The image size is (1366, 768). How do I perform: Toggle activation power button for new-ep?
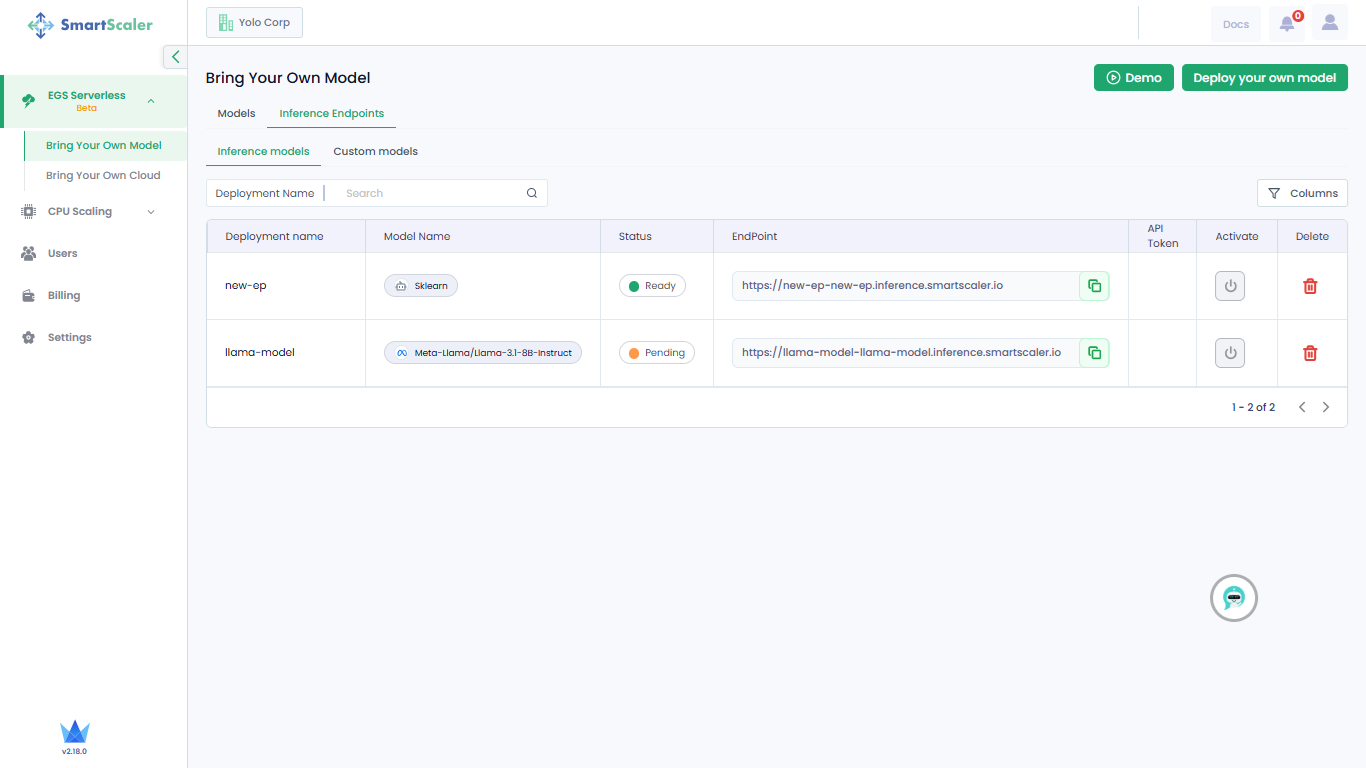[1230, 286]
